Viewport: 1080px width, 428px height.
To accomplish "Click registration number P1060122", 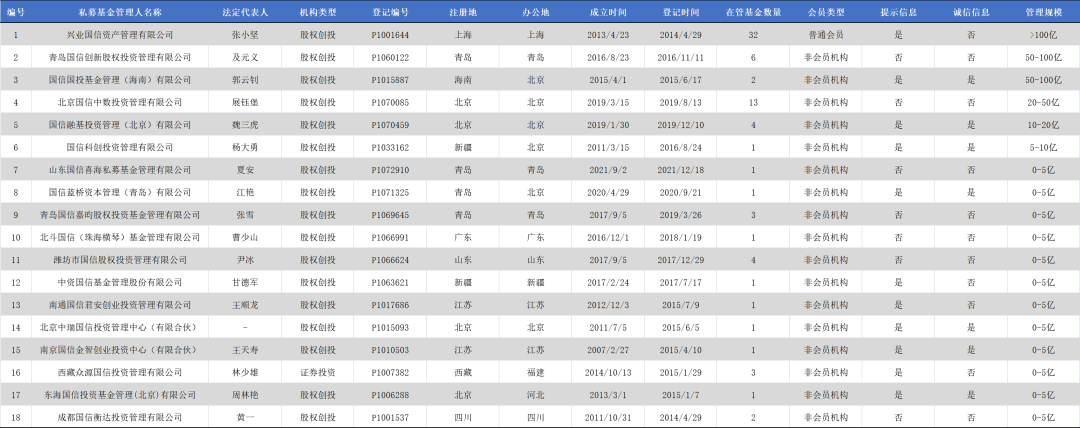I will coord(390,57).
